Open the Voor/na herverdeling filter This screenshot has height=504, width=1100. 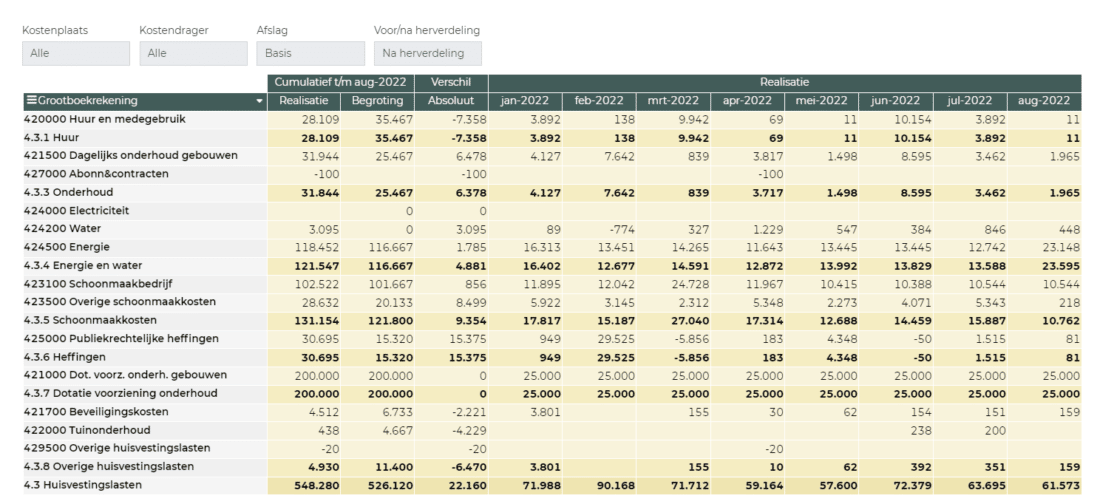pos(427,53)
